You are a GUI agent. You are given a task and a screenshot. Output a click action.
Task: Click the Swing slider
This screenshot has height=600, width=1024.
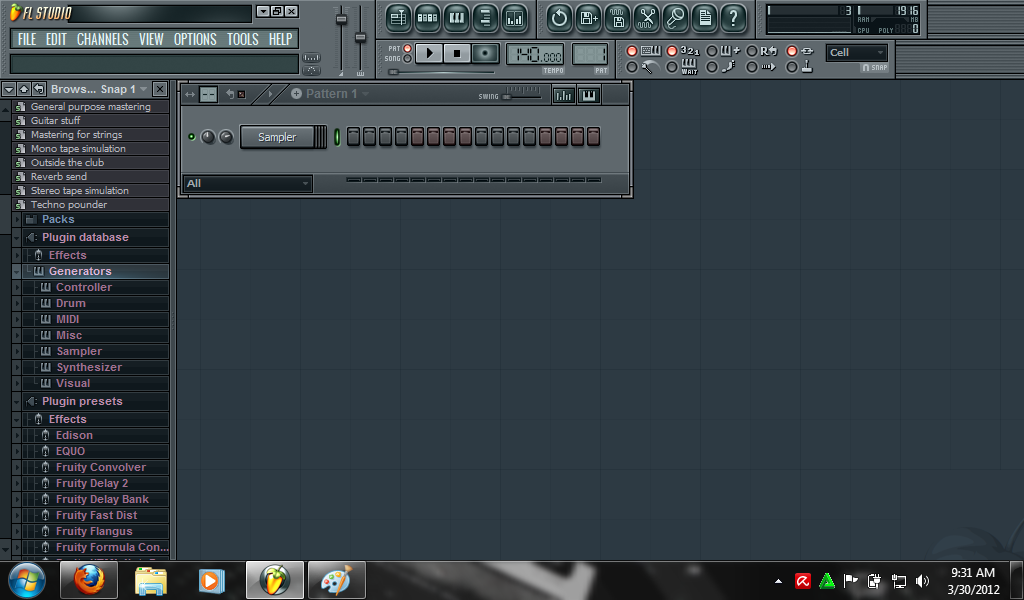522,95
